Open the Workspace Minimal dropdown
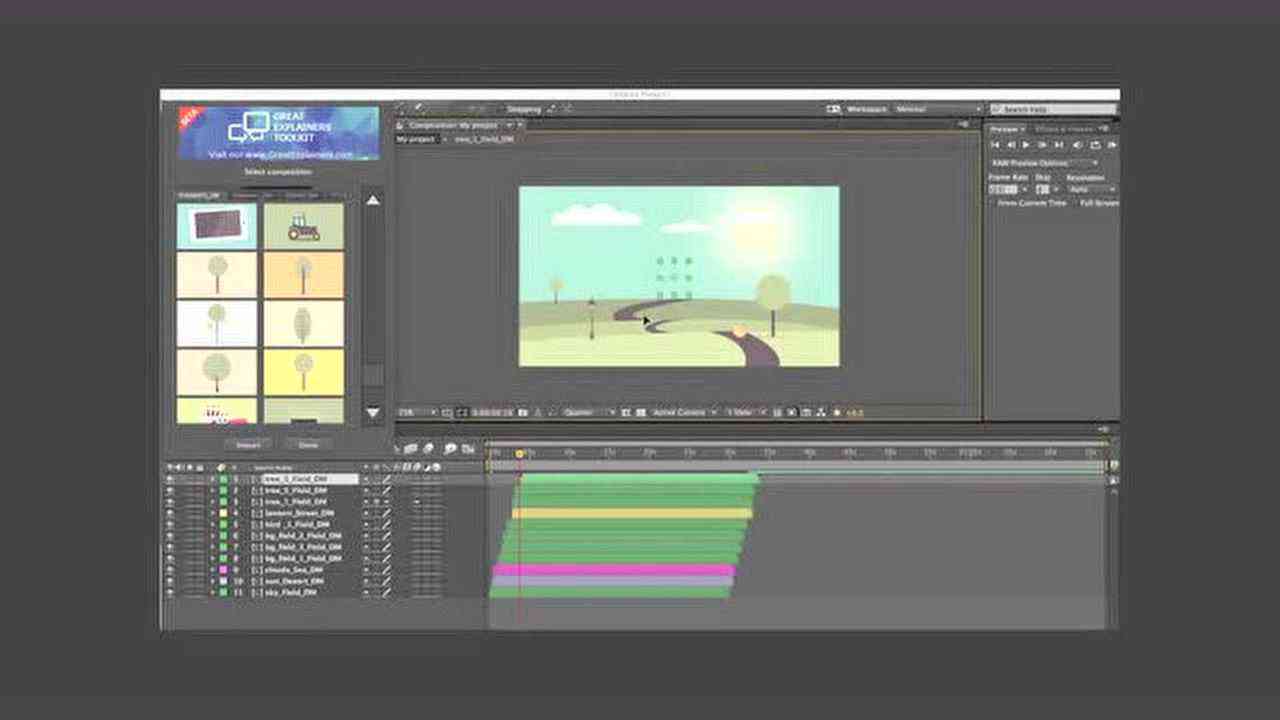1280x720 pixels. pos(938,109)
